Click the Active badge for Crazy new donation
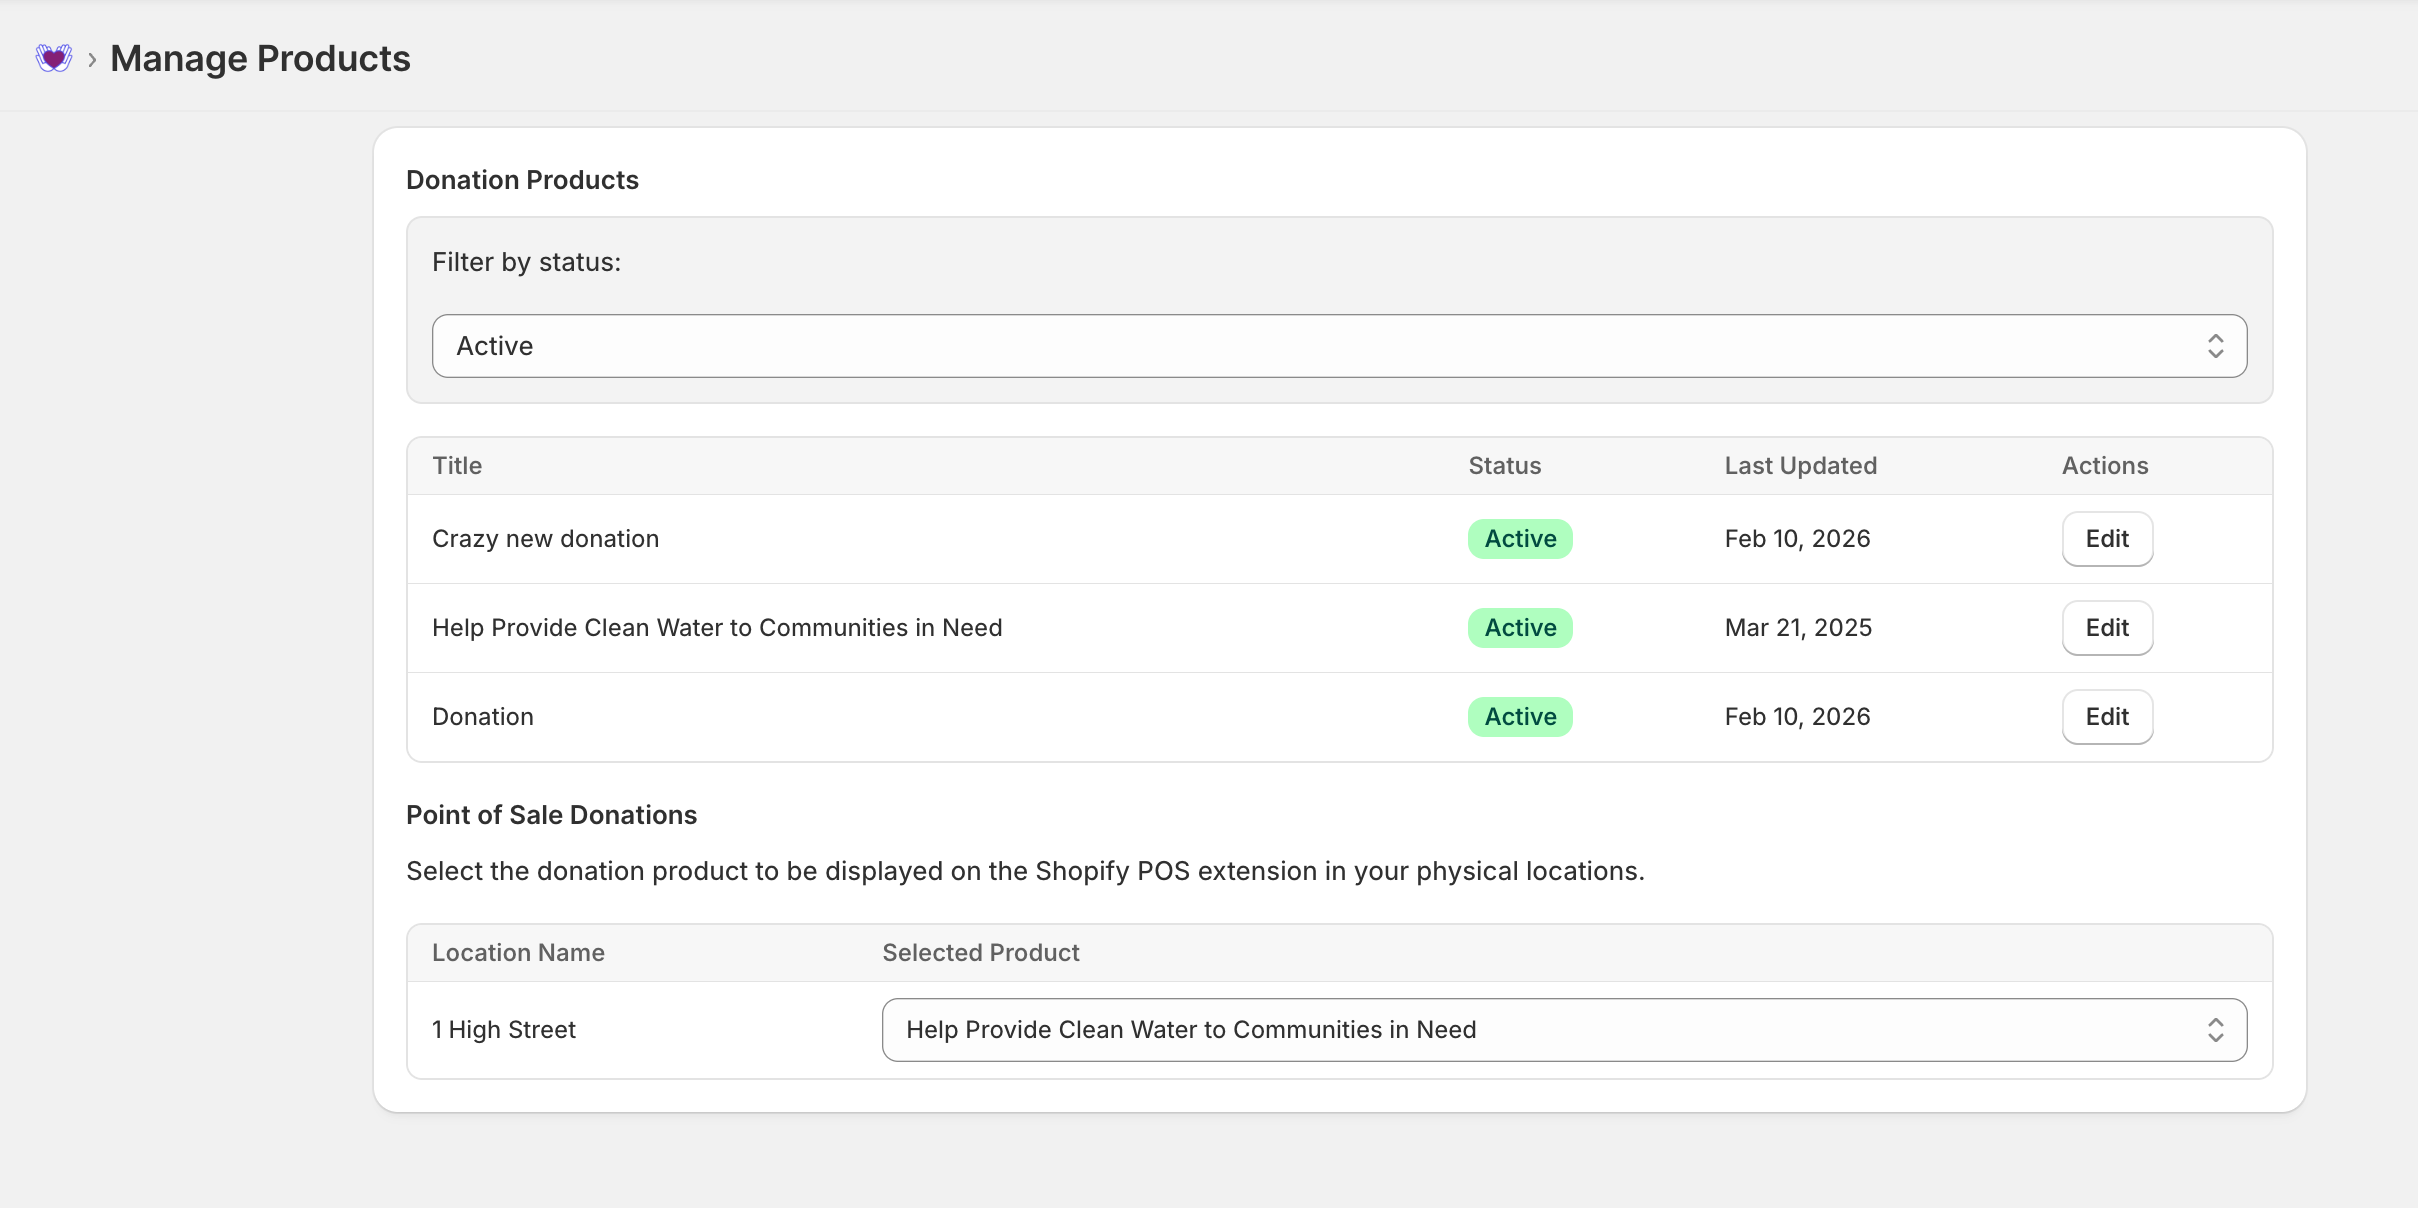The height and width of the screenshot is (1208, 2418). 1519,539
